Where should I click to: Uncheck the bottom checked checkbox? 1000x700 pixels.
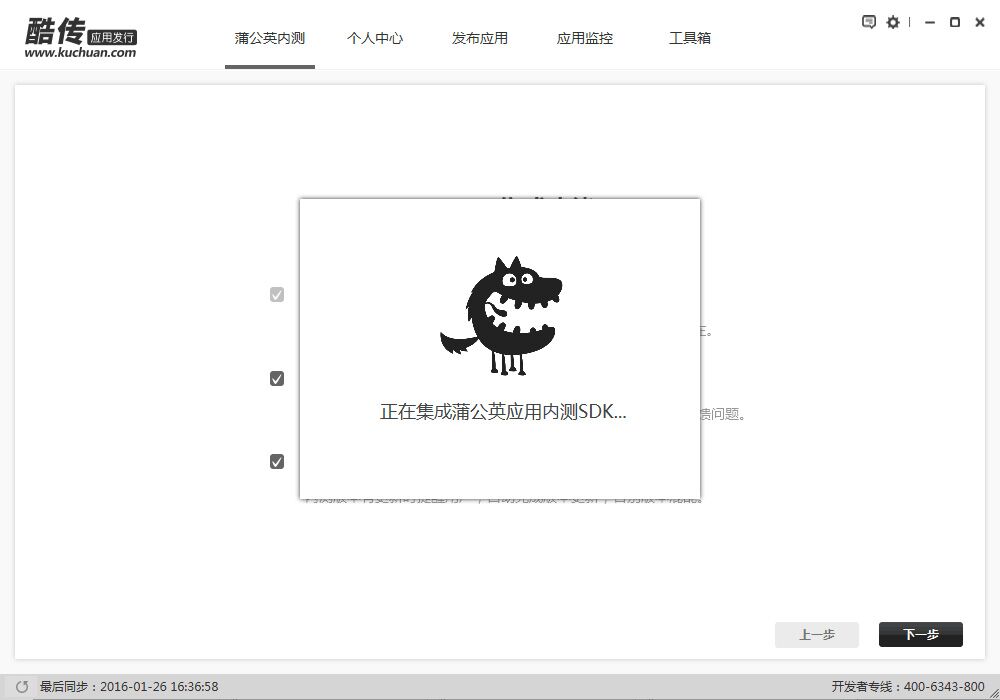[x=276, y=461]
